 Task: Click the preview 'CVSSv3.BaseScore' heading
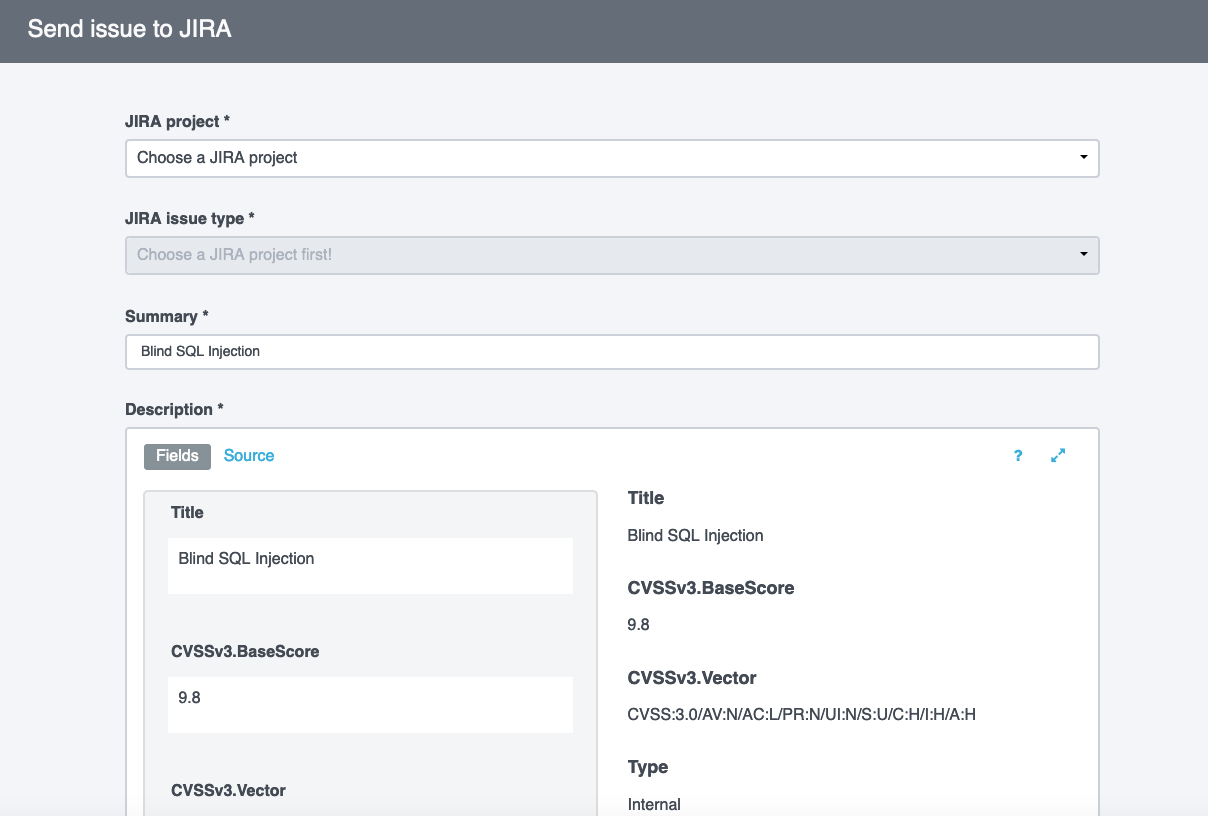[x=711, y=588]
